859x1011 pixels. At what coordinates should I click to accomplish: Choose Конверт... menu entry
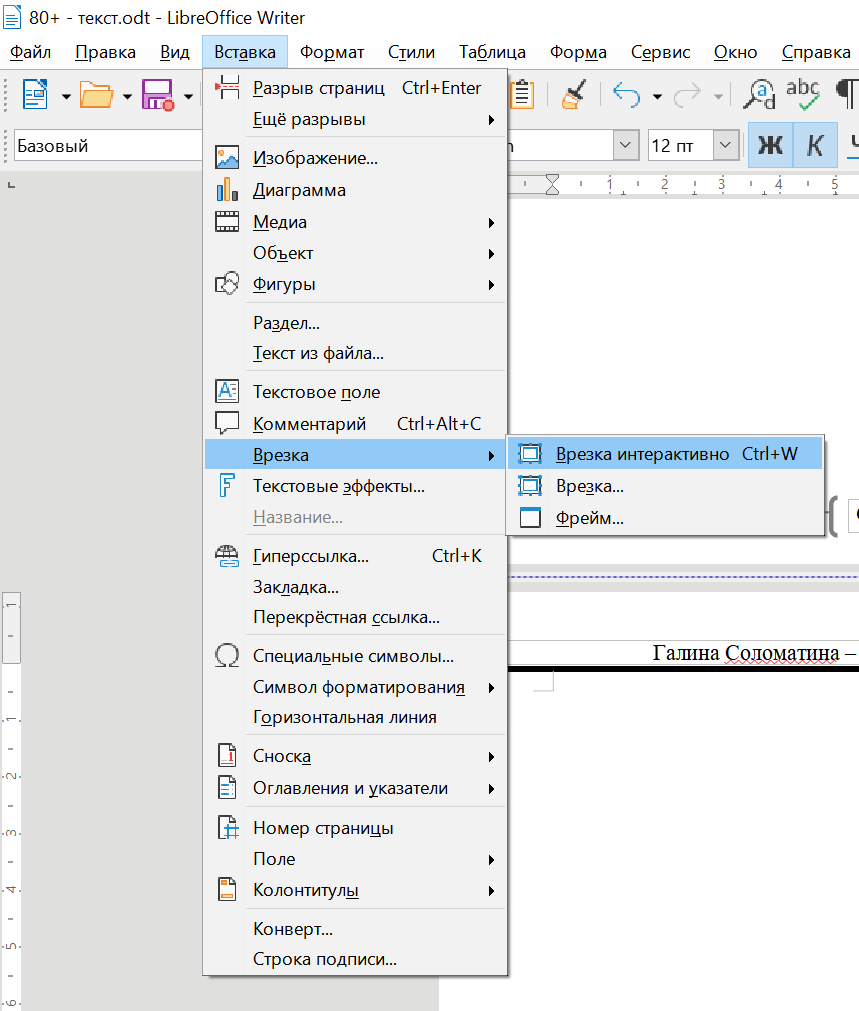(355, 928)
